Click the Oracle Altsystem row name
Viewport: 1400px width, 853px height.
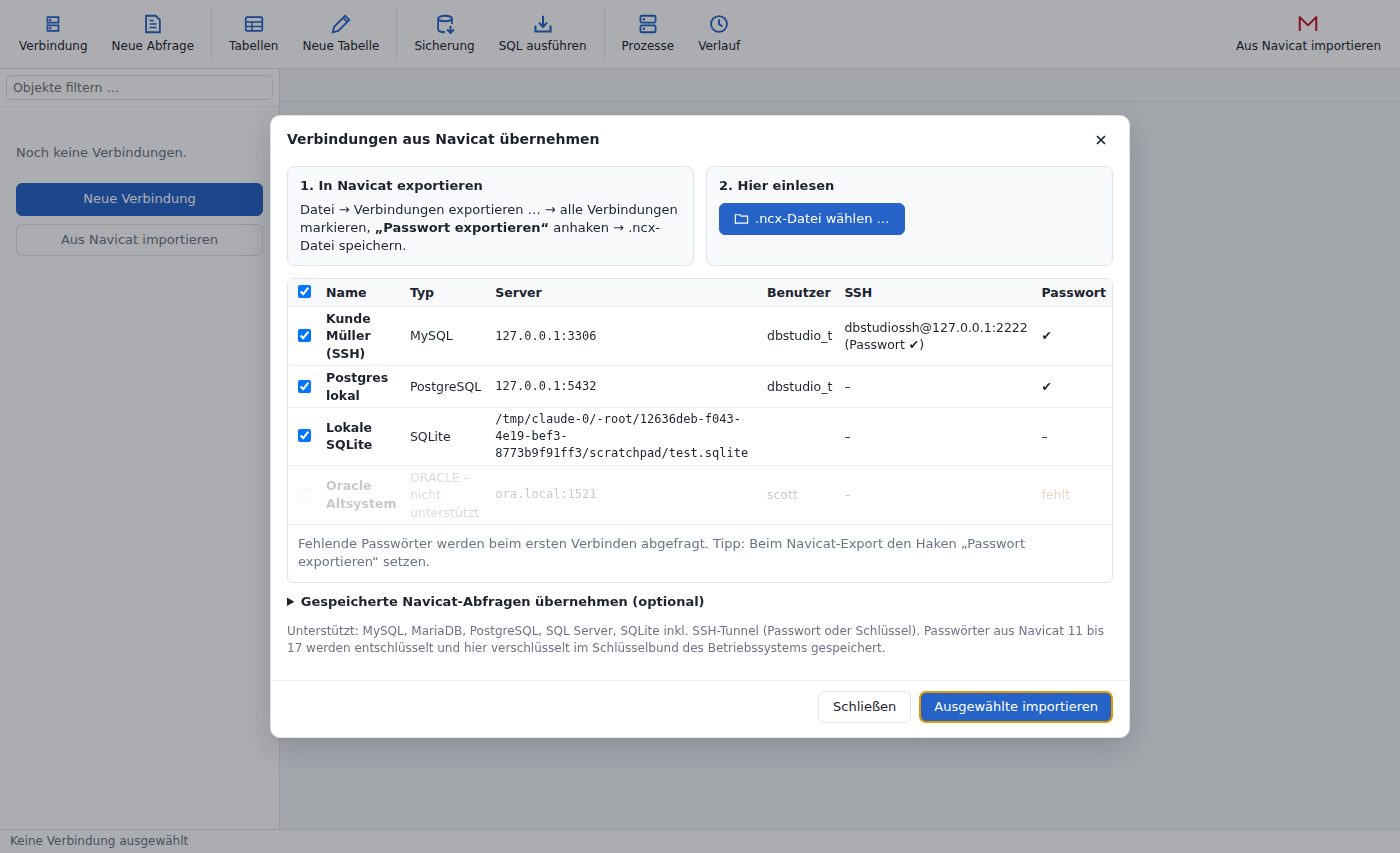coord(361,495)
